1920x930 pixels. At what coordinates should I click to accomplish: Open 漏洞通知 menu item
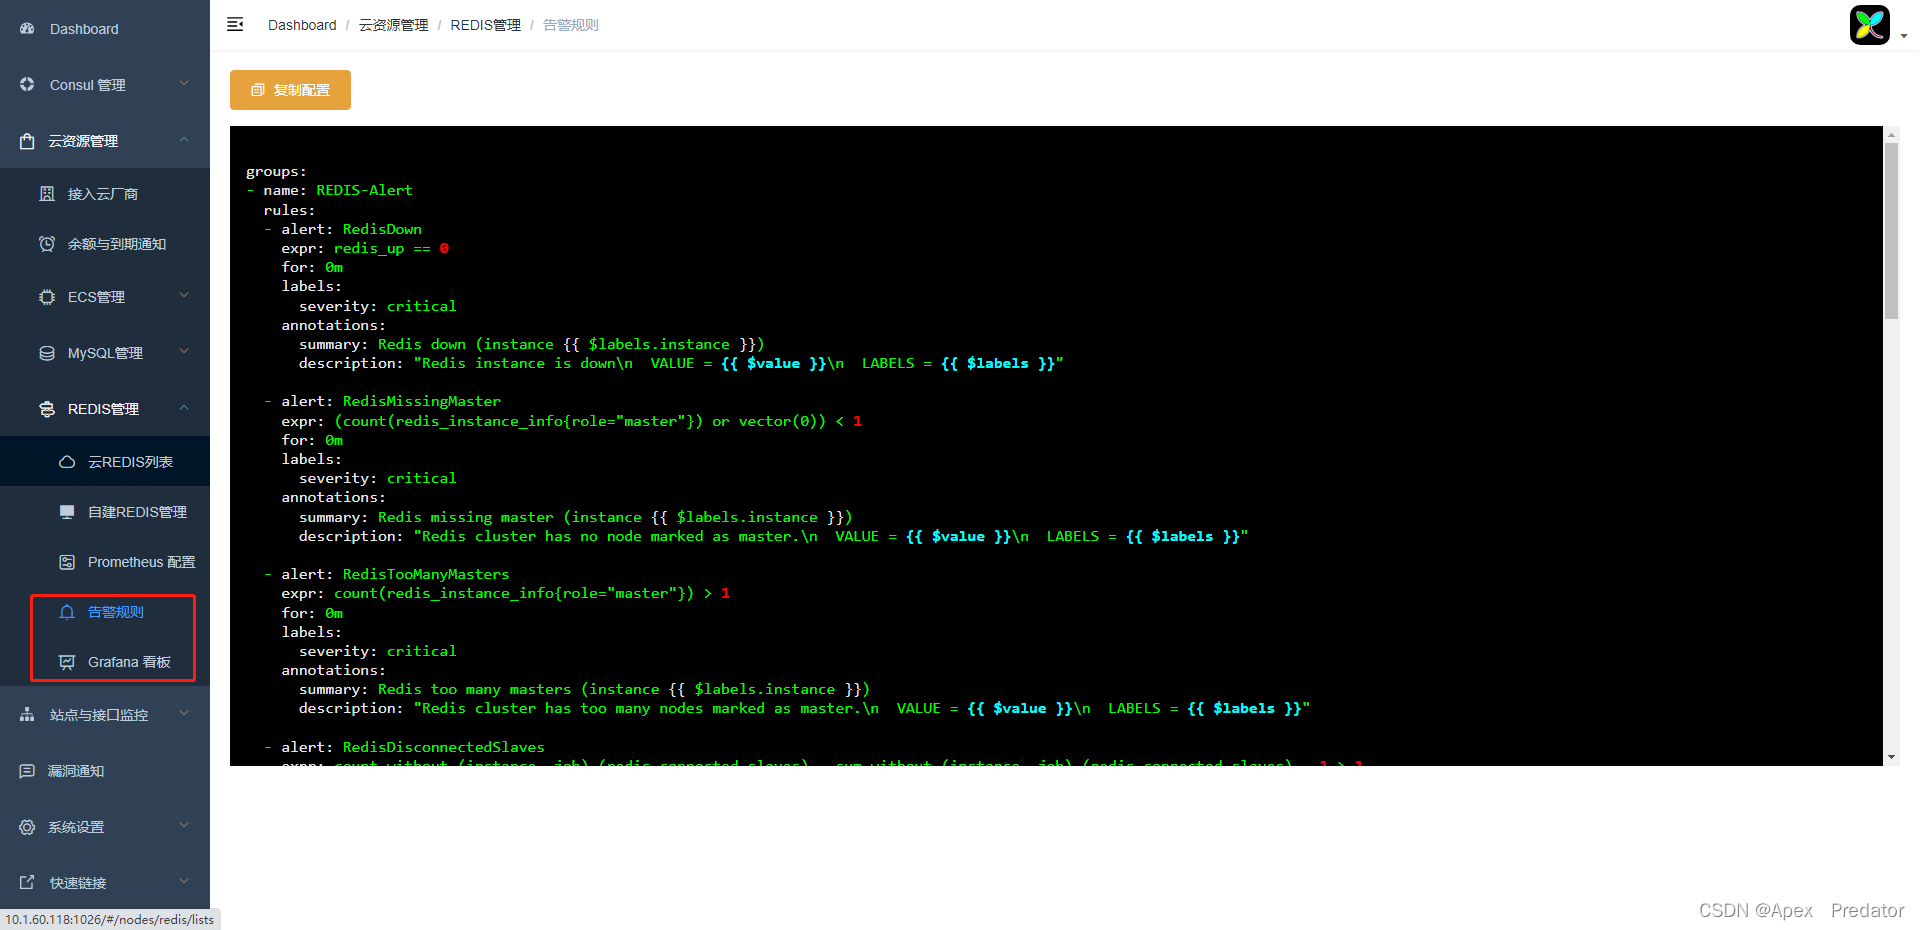click(x=105, y=771)
